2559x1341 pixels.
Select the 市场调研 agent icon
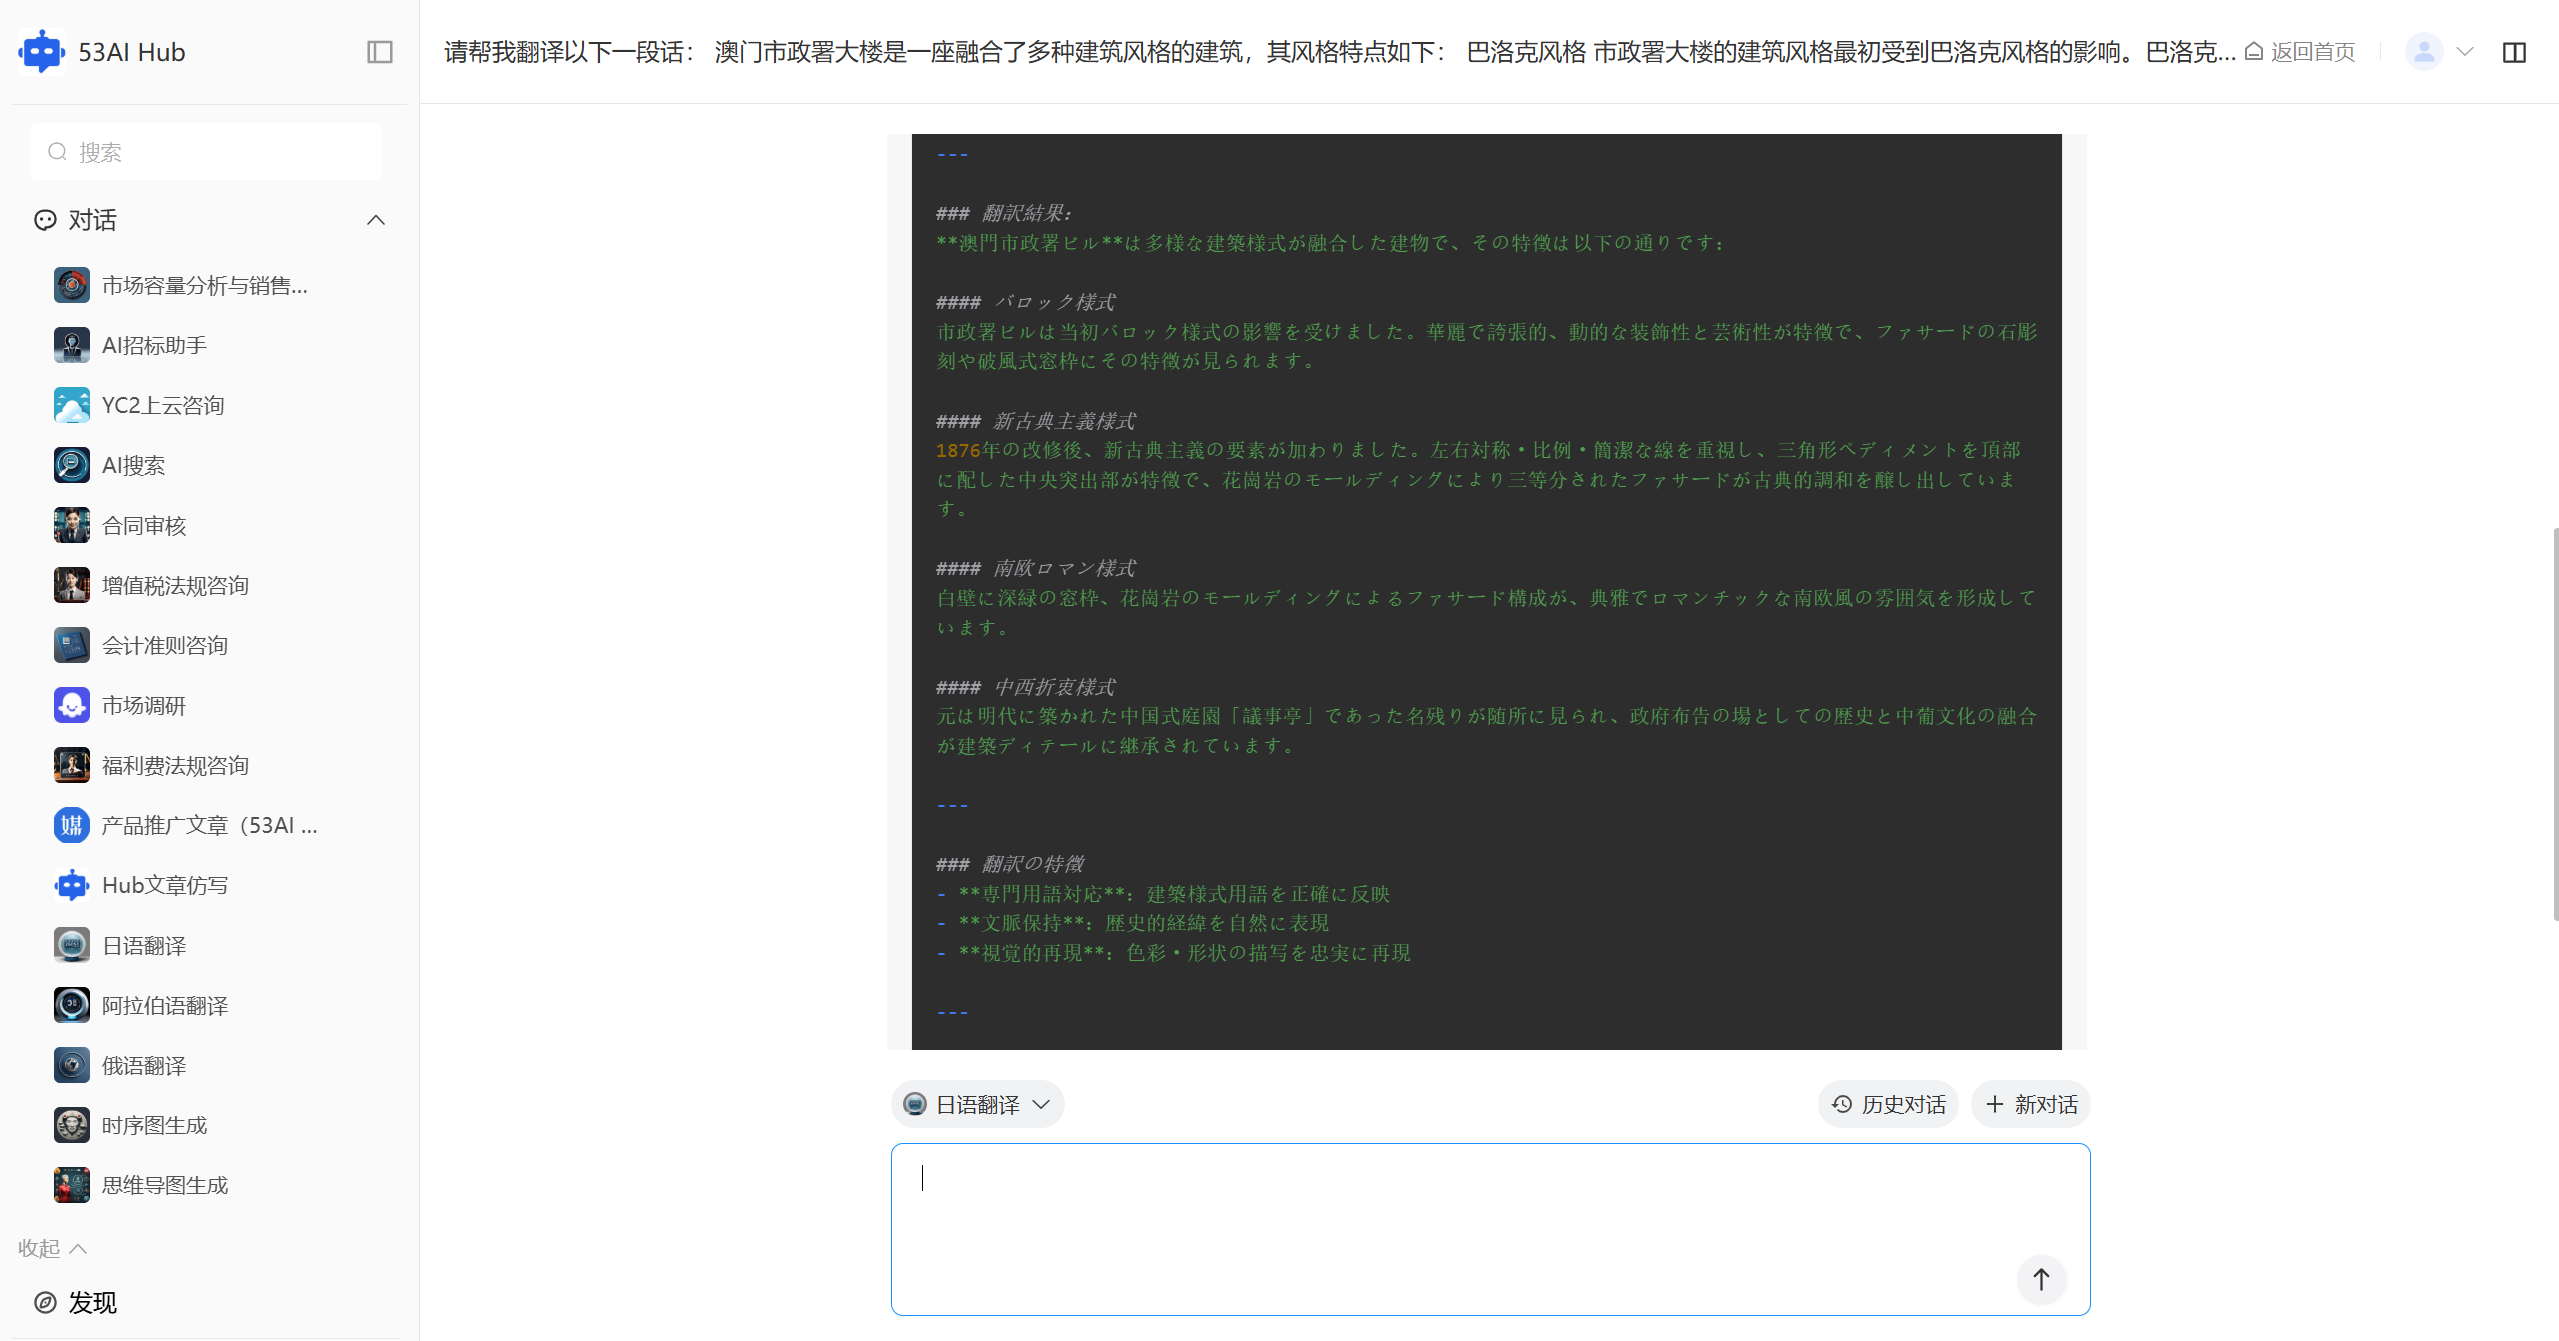[x=72, y=705]
